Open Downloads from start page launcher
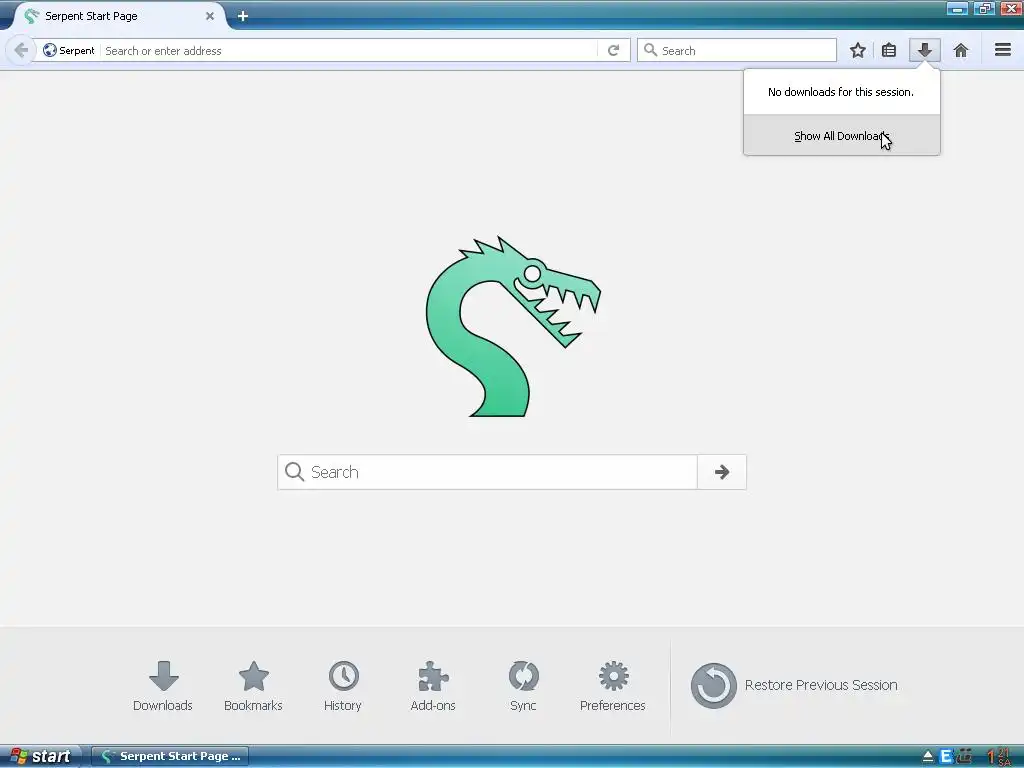The image size is (1024, 768). coord(163,686)
